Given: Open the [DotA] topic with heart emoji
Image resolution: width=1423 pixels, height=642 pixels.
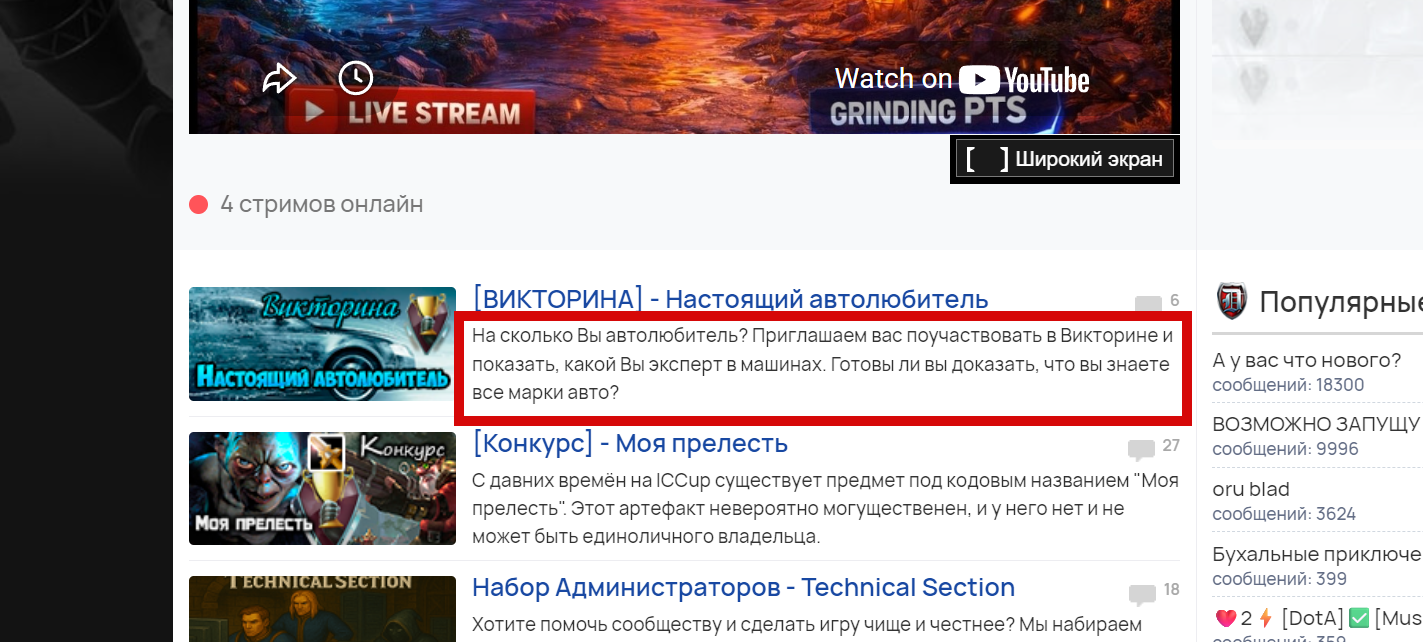Looking at the screenshot, I should click(x=1317, y=618).
